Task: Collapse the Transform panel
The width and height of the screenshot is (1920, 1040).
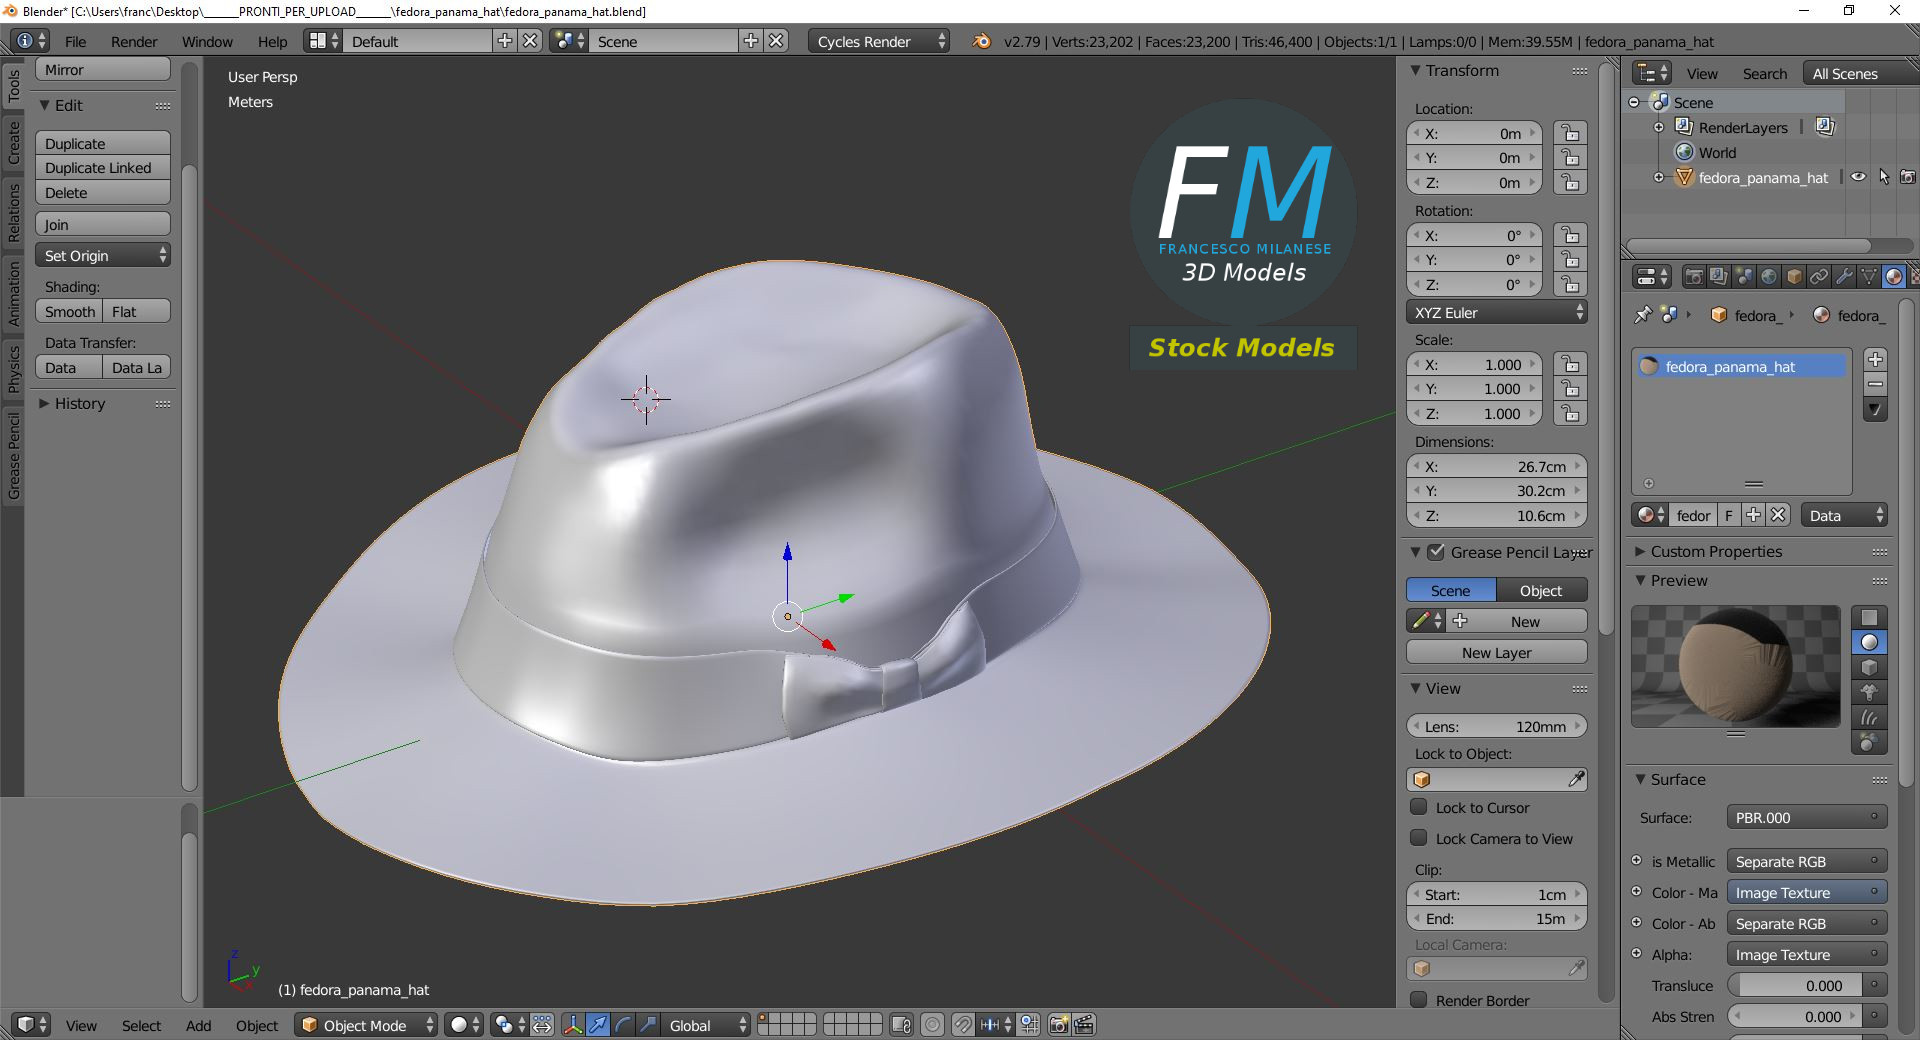Action: [1415, 70]
